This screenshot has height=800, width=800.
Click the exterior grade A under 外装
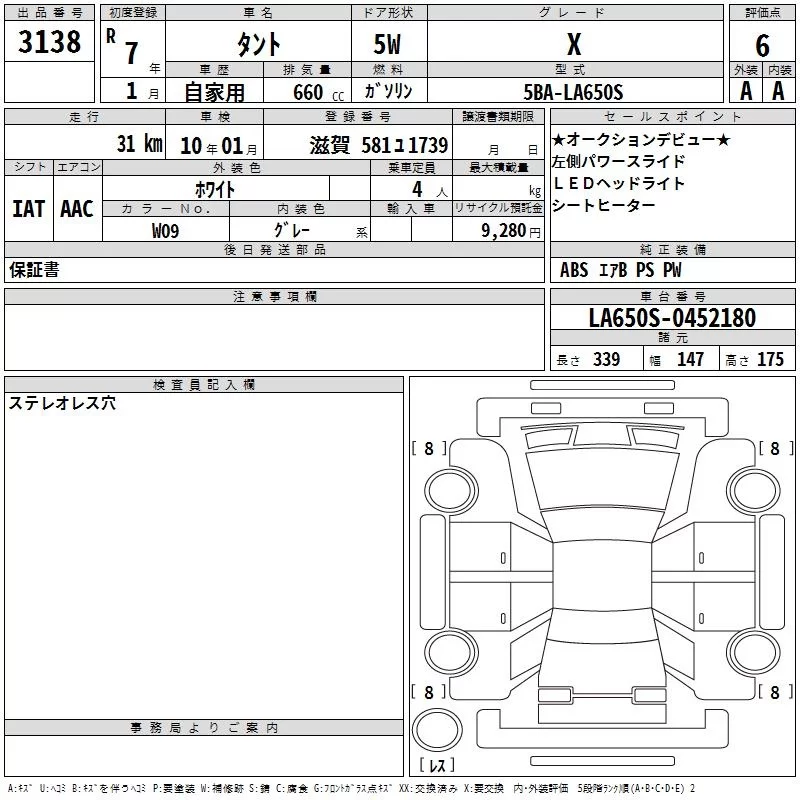744,91
